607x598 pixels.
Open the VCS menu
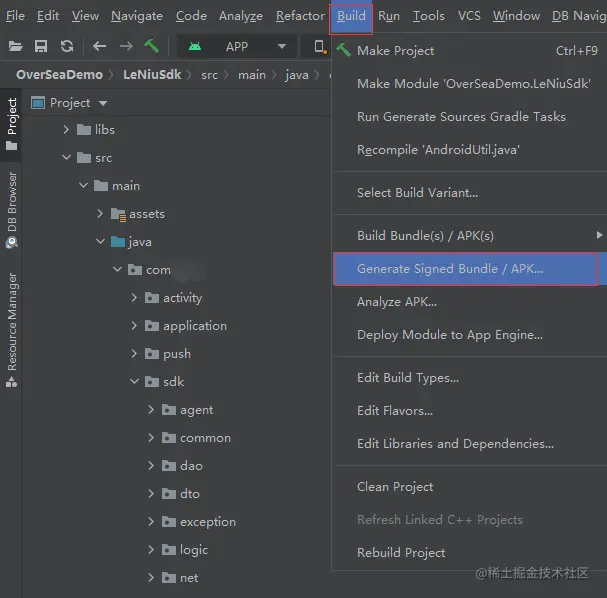tap(469, 16)
